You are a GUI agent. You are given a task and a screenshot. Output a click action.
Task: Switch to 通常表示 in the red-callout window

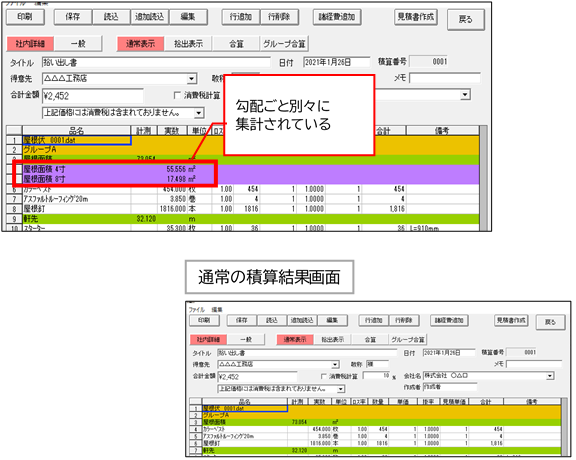141,44
